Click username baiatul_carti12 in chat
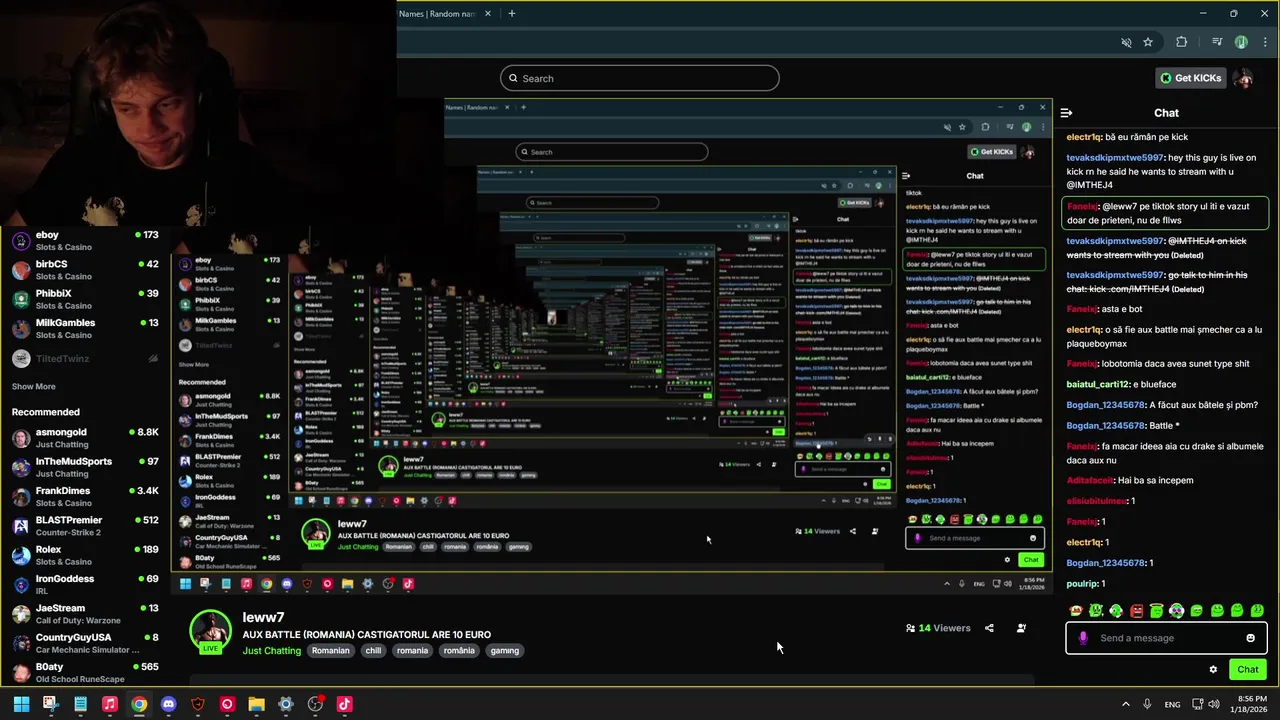 pyautogui.click(x=1097, y=384)
